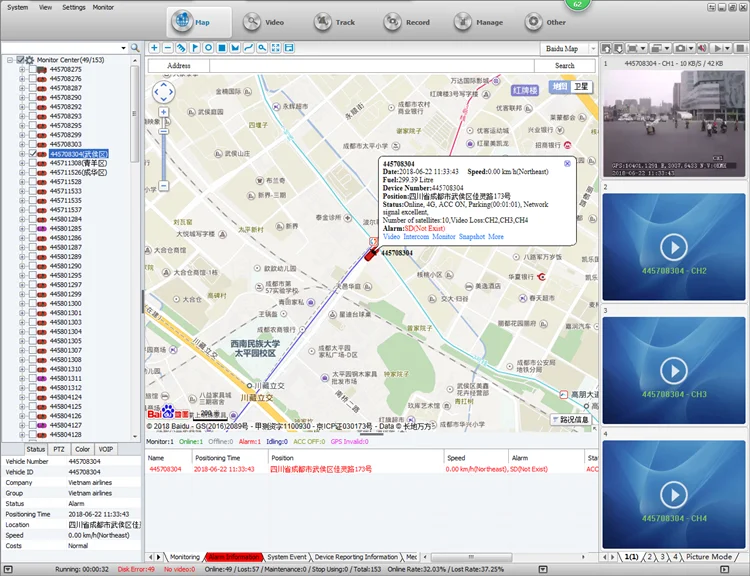Uncheck vehicle 445708304 in device tree

pyautogui.click(x=31, y=154)
